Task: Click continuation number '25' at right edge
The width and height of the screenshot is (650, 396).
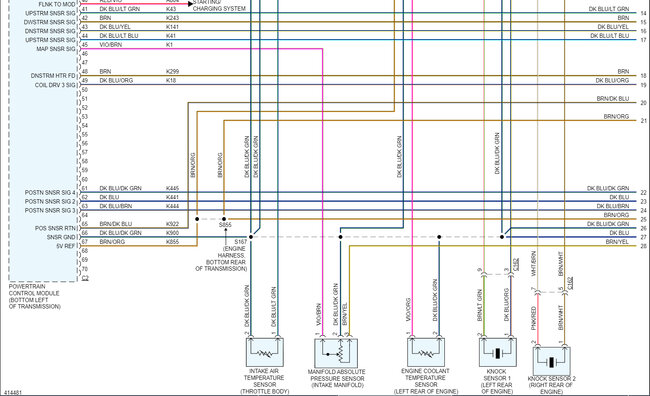Action: (x=643, y=219)
